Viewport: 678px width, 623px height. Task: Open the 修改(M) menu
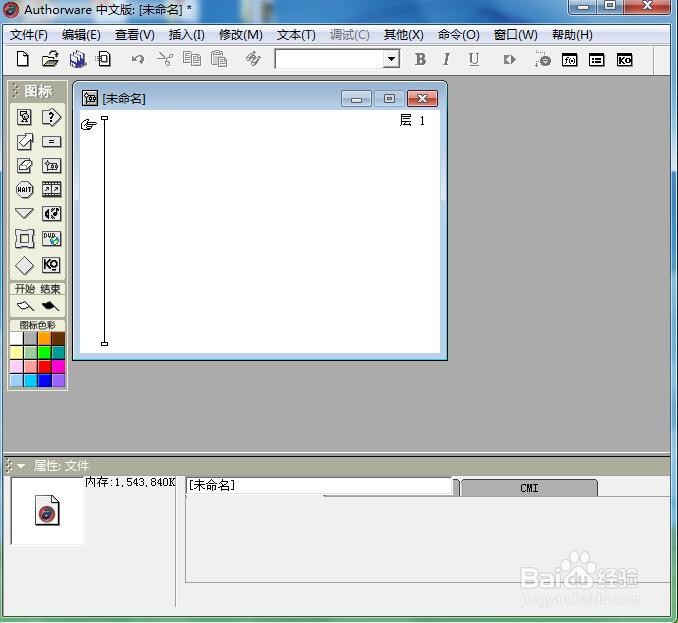(240, 35)
